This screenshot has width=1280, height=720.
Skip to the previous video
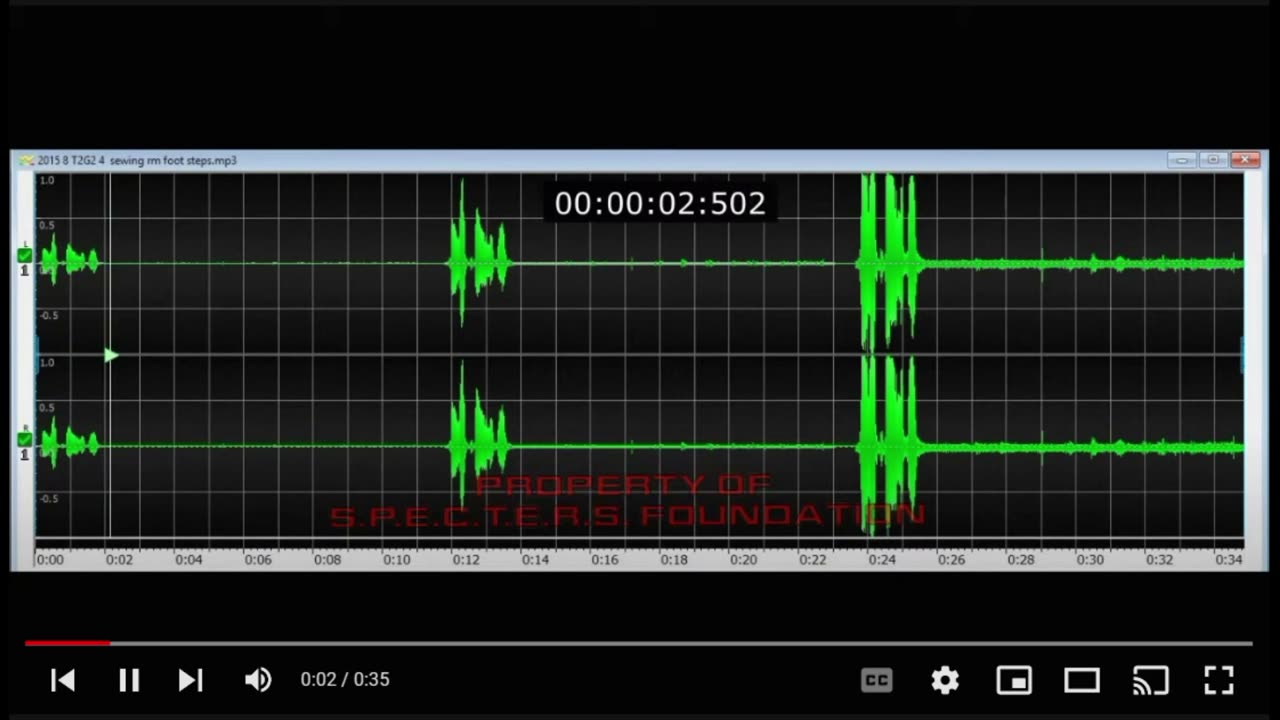pos(63,680)
